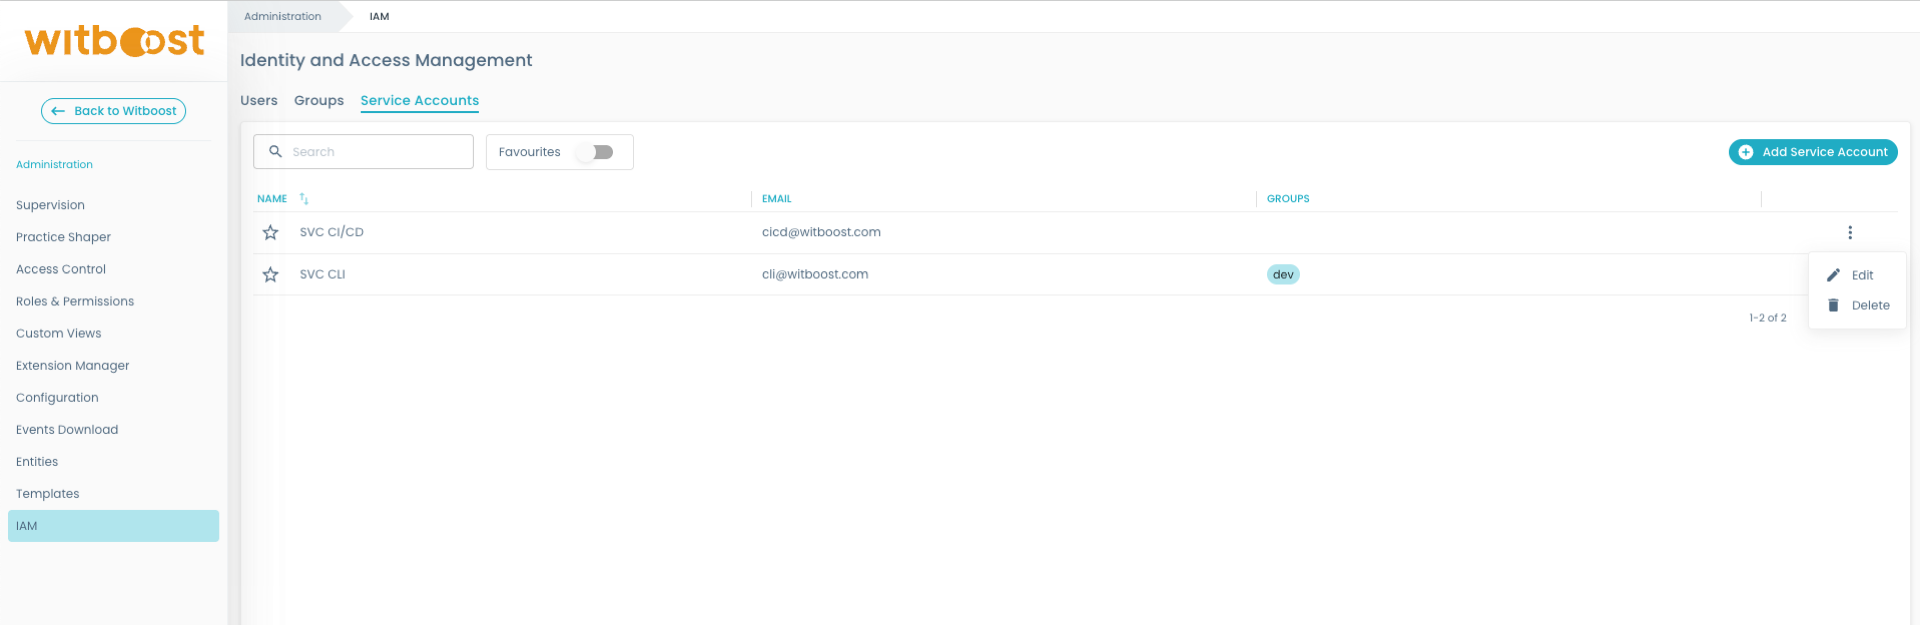Switch to the Users tab
The height and width of the screenshot is (625, 1920).
tap(259, 101)
